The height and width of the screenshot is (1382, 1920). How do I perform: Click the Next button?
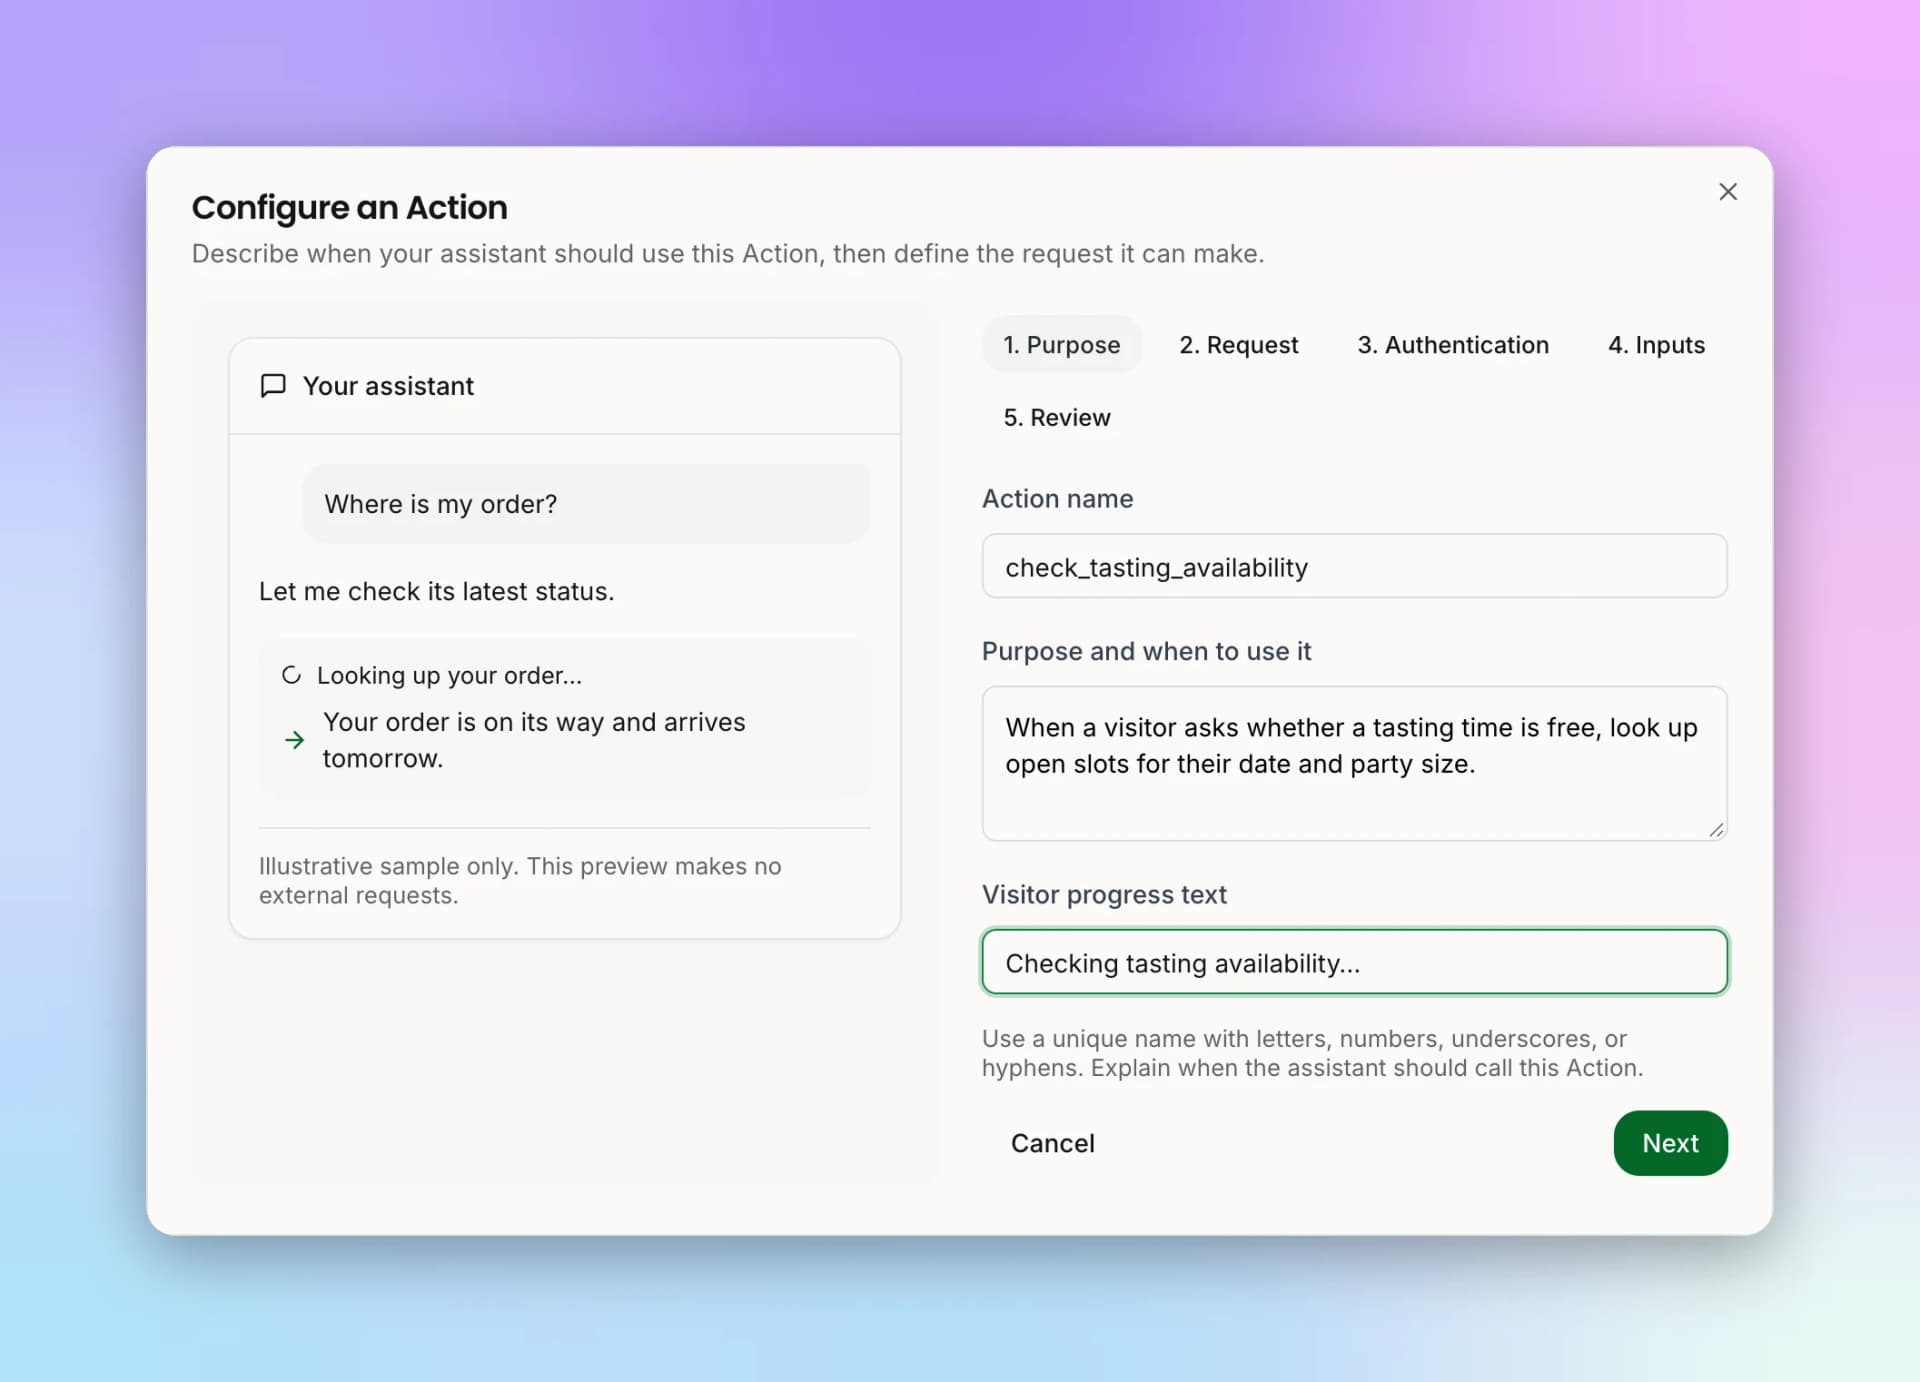pos(1670,1143)
